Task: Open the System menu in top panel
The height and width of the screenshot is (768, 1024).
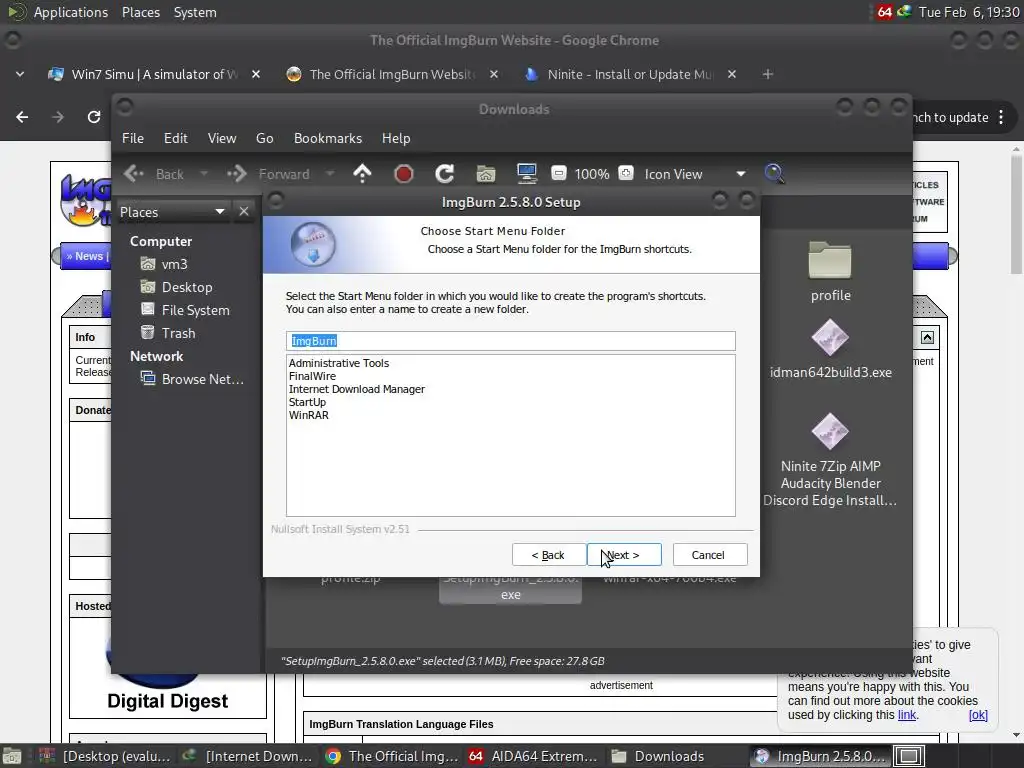Action: pyautogui.click(x=195, y=12)
